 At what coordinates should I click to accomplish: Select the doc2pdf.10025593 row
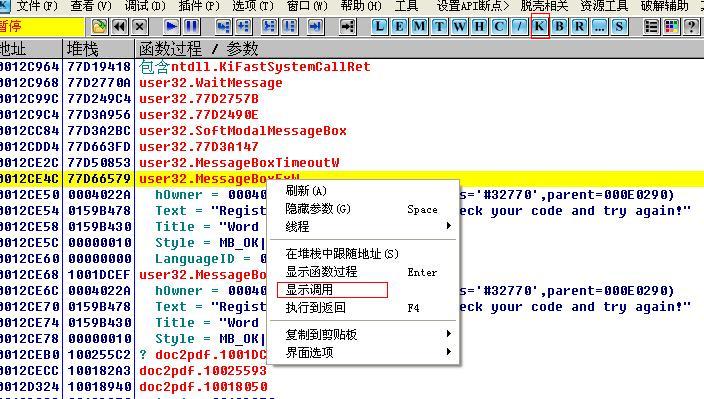352,371
